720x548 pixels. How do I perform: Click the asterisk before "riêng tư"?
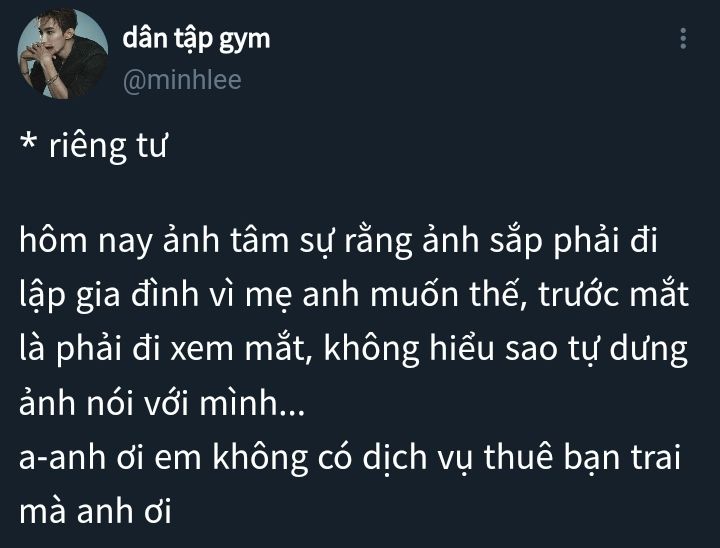[28, 142]
